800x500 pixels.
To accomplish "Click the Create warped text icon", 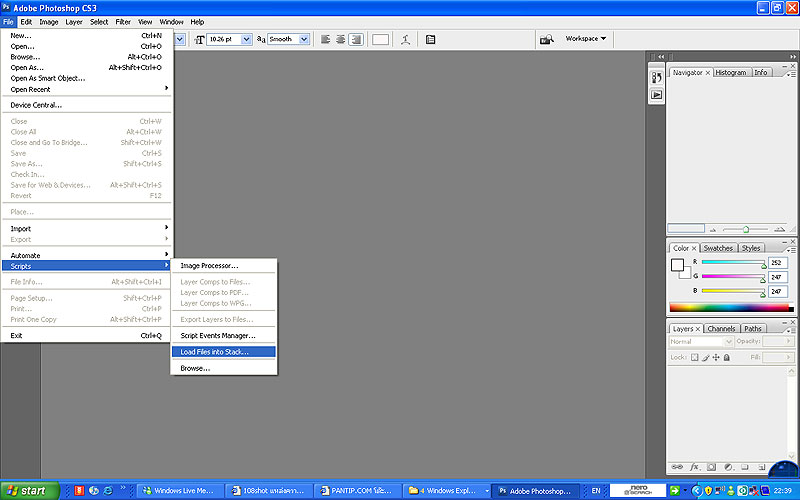I will click(406, 40).
